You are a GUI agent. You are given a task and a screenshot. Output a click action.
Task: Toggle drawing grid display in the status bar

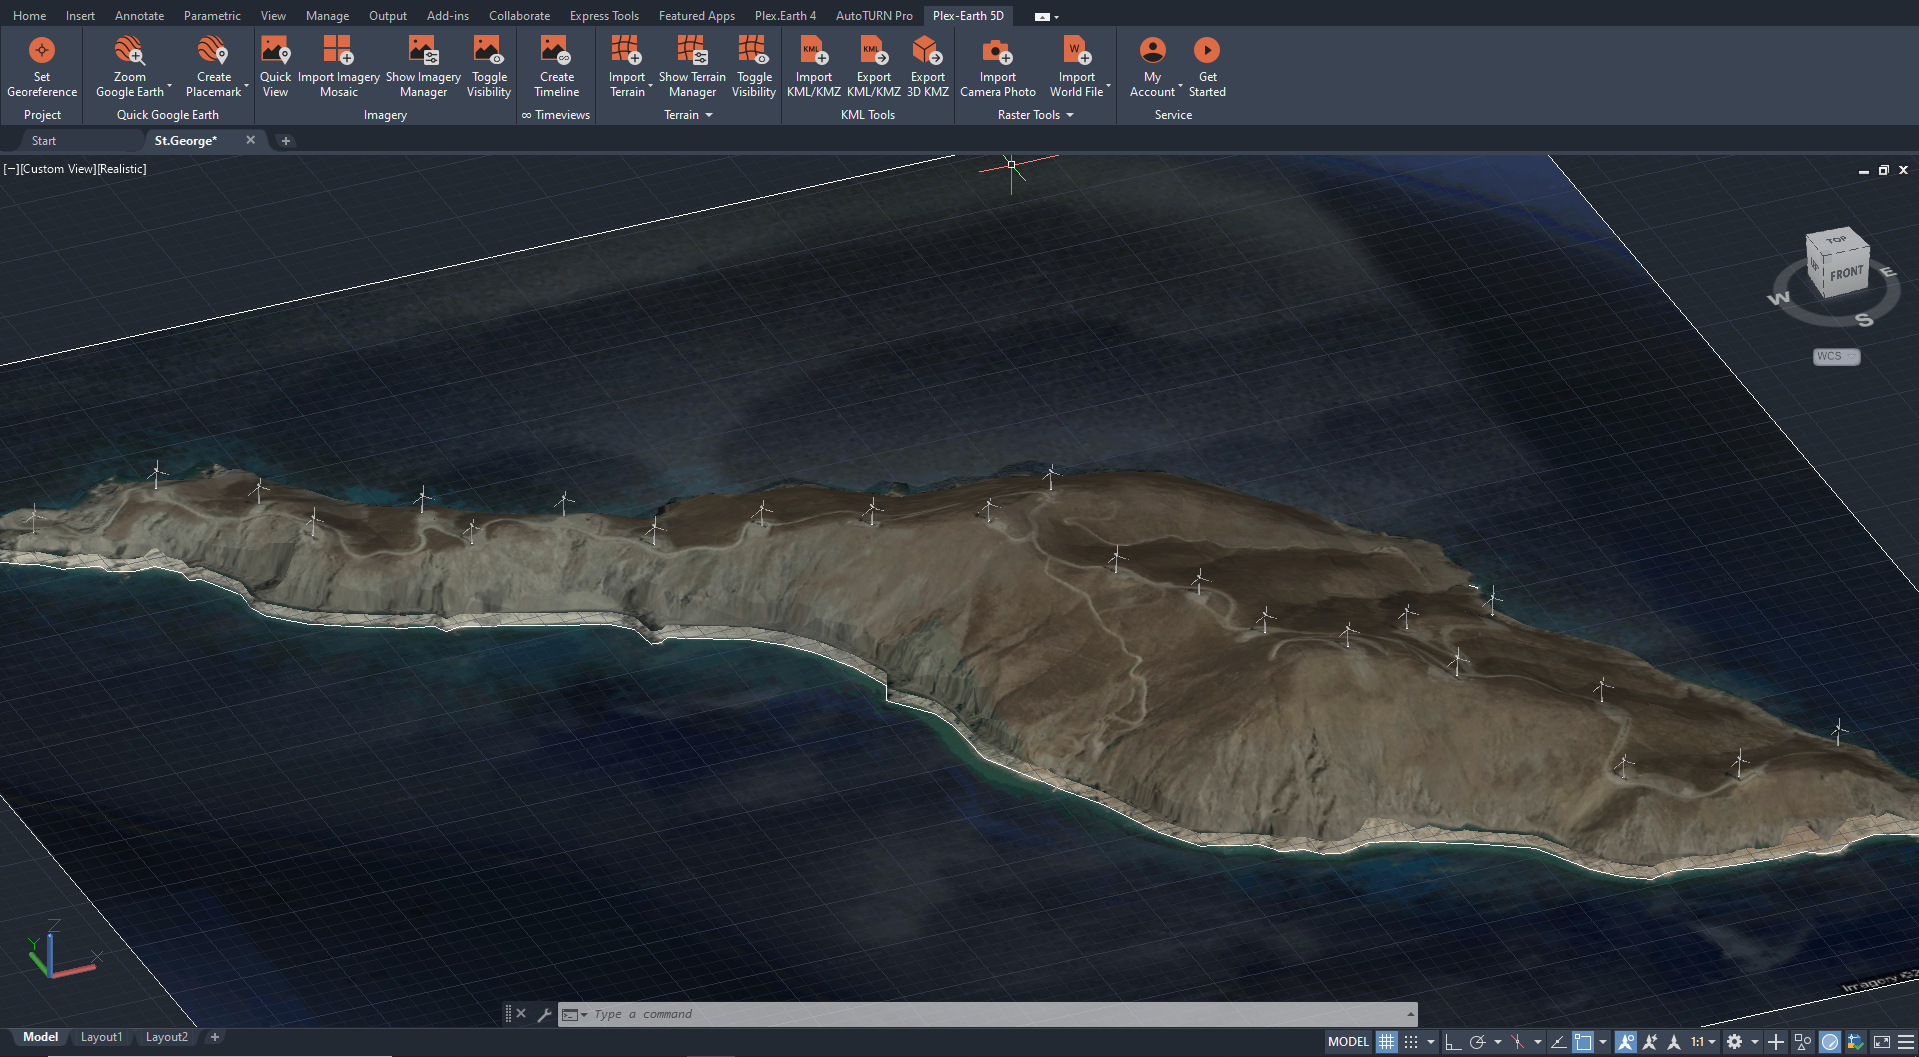coord(1386,1042)
